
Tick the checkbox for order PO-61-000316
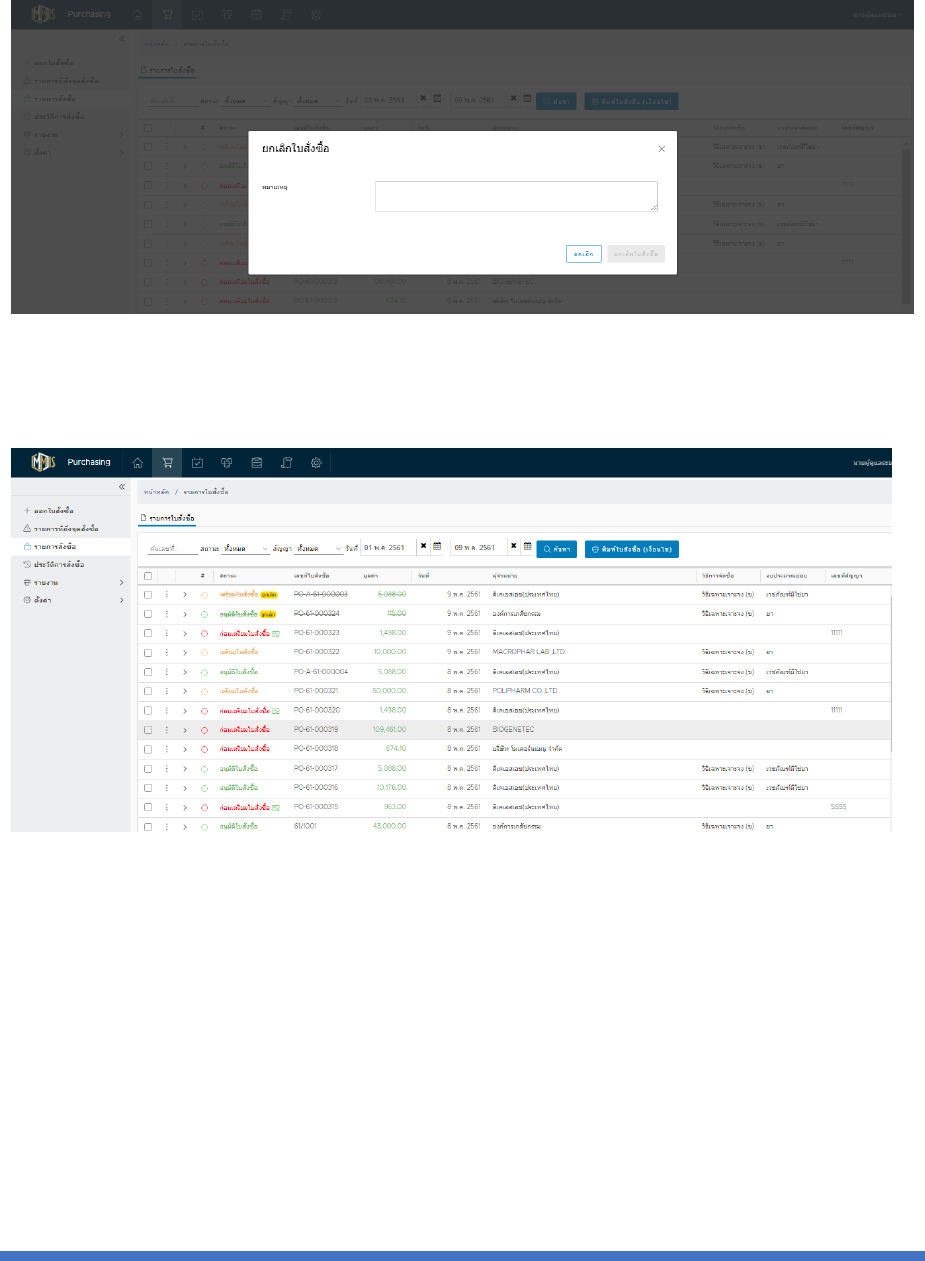click(x=148, y=787)
